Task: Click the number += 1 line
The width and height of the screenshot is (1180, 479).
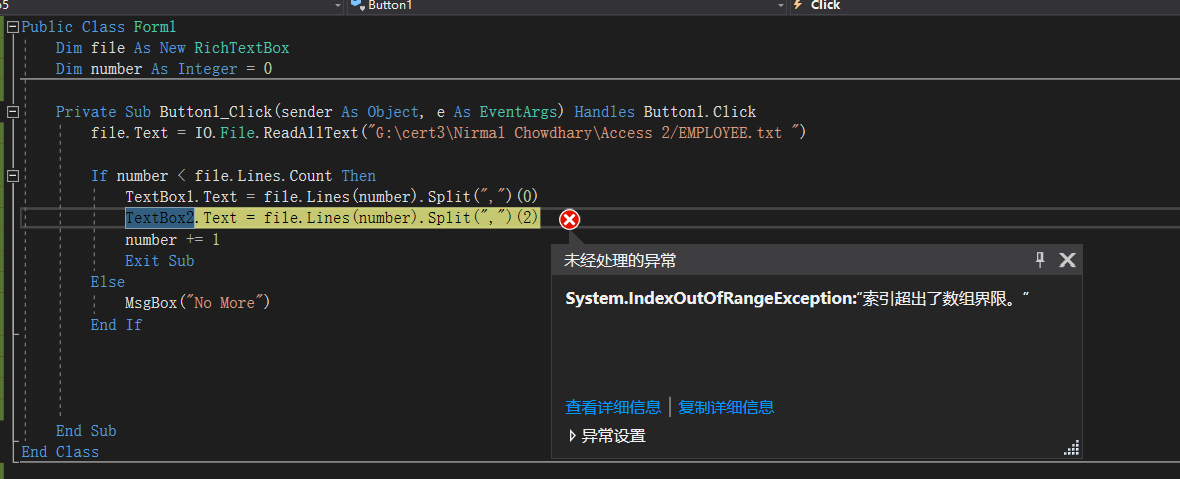Action: [x=172, y=240]
